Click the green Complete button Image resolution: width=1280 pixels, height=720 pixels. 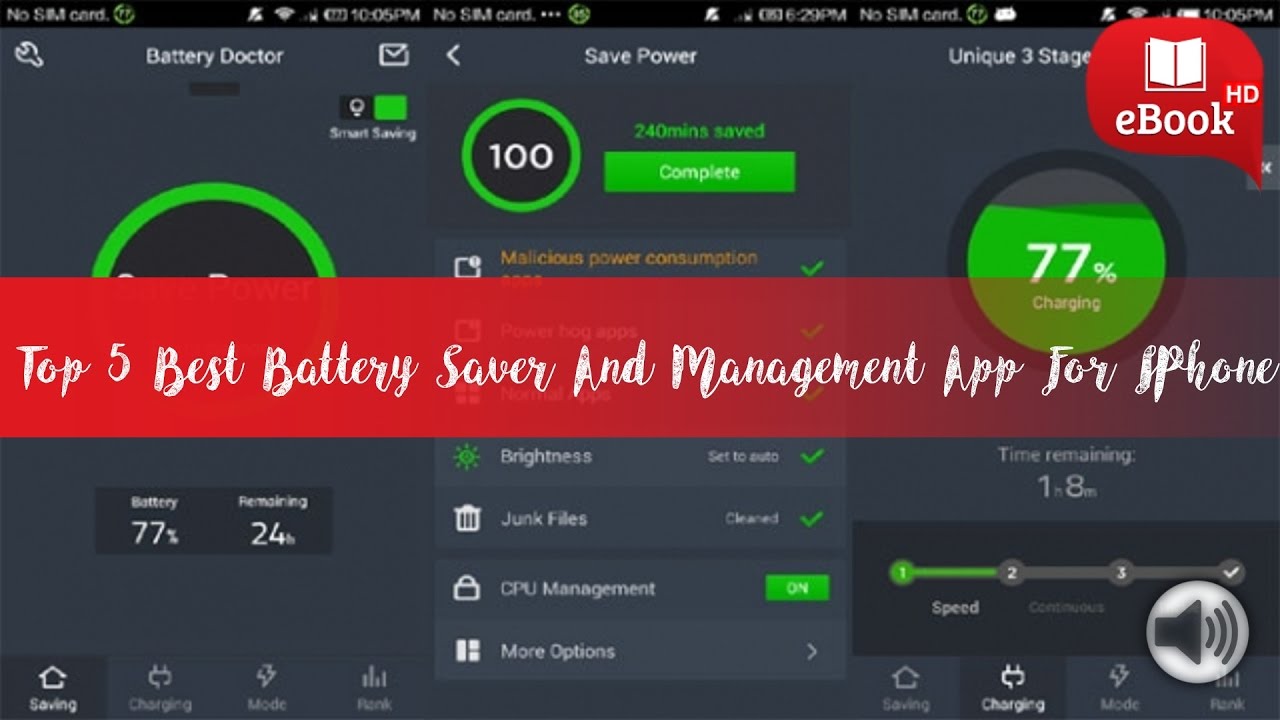pyautogui.click(x=699, y=172)
